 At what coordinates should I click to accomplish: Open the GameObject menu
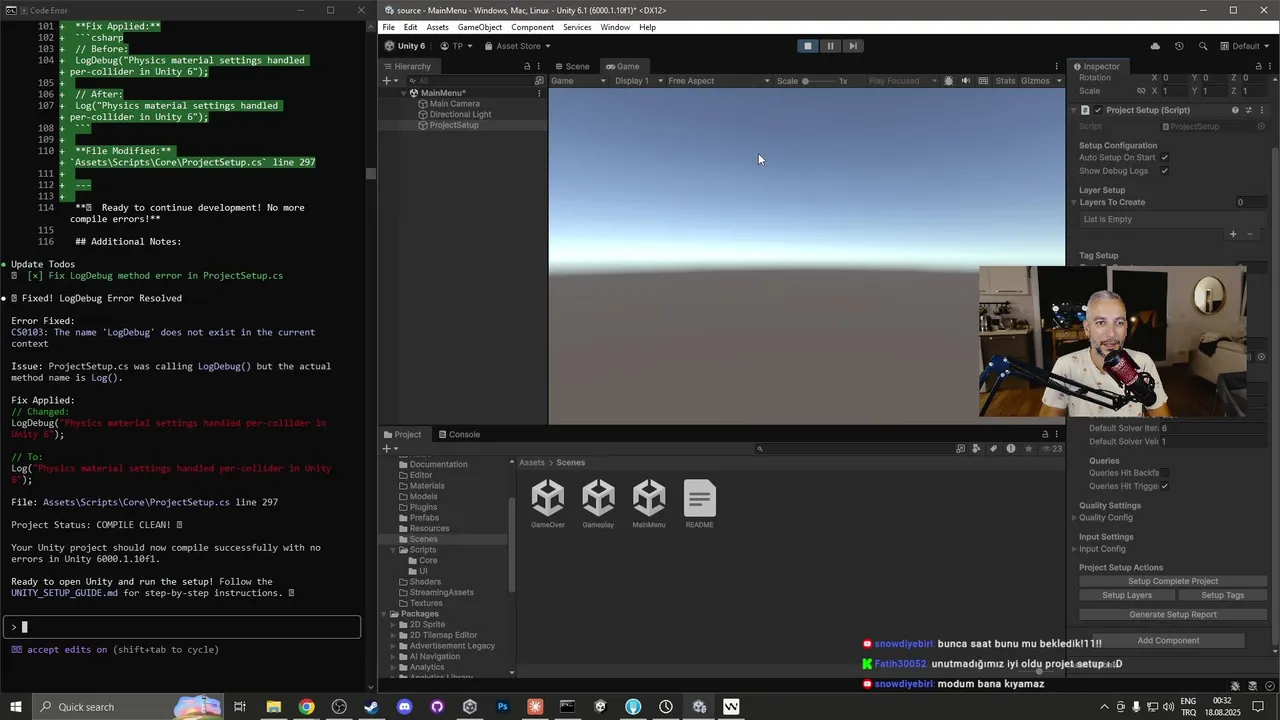pos(480,27)
